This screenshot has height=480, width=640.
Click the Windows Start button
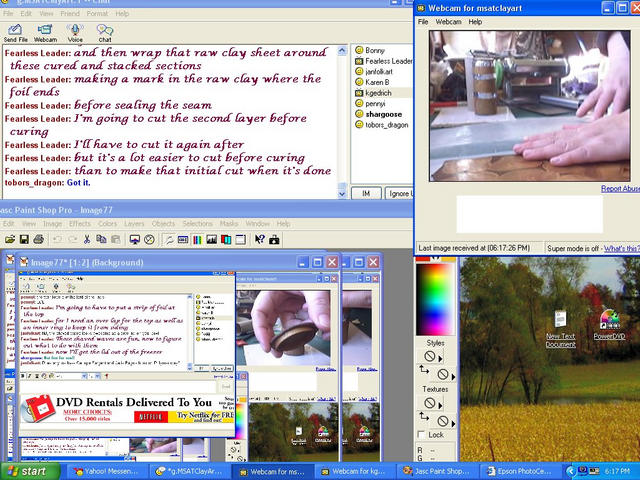click(x=29, y=471)
